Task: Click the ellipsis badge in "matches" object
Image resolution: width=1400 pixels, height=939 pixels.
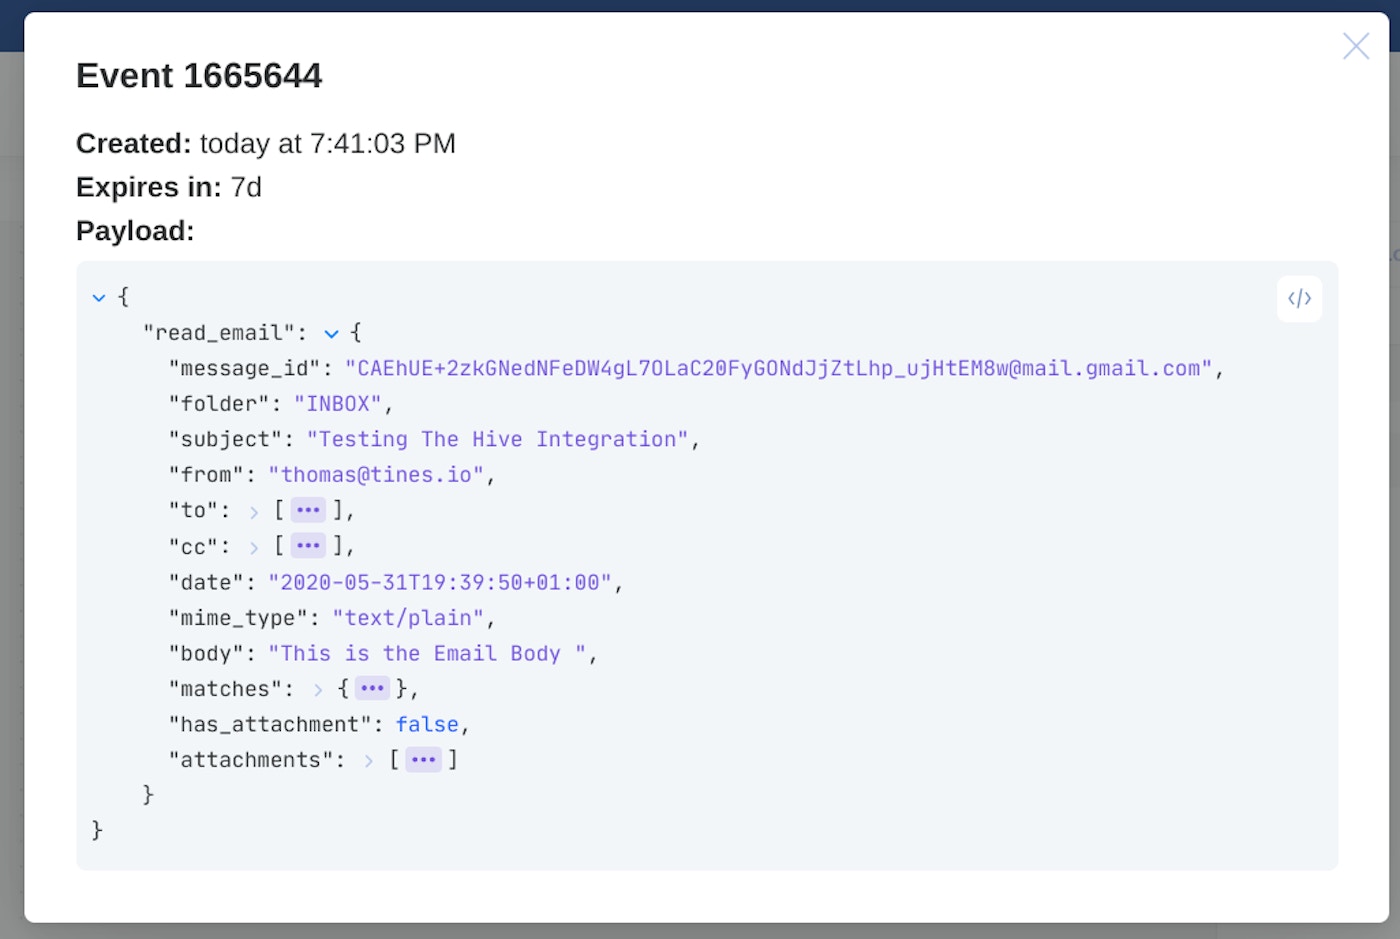Action: (372, 688)
